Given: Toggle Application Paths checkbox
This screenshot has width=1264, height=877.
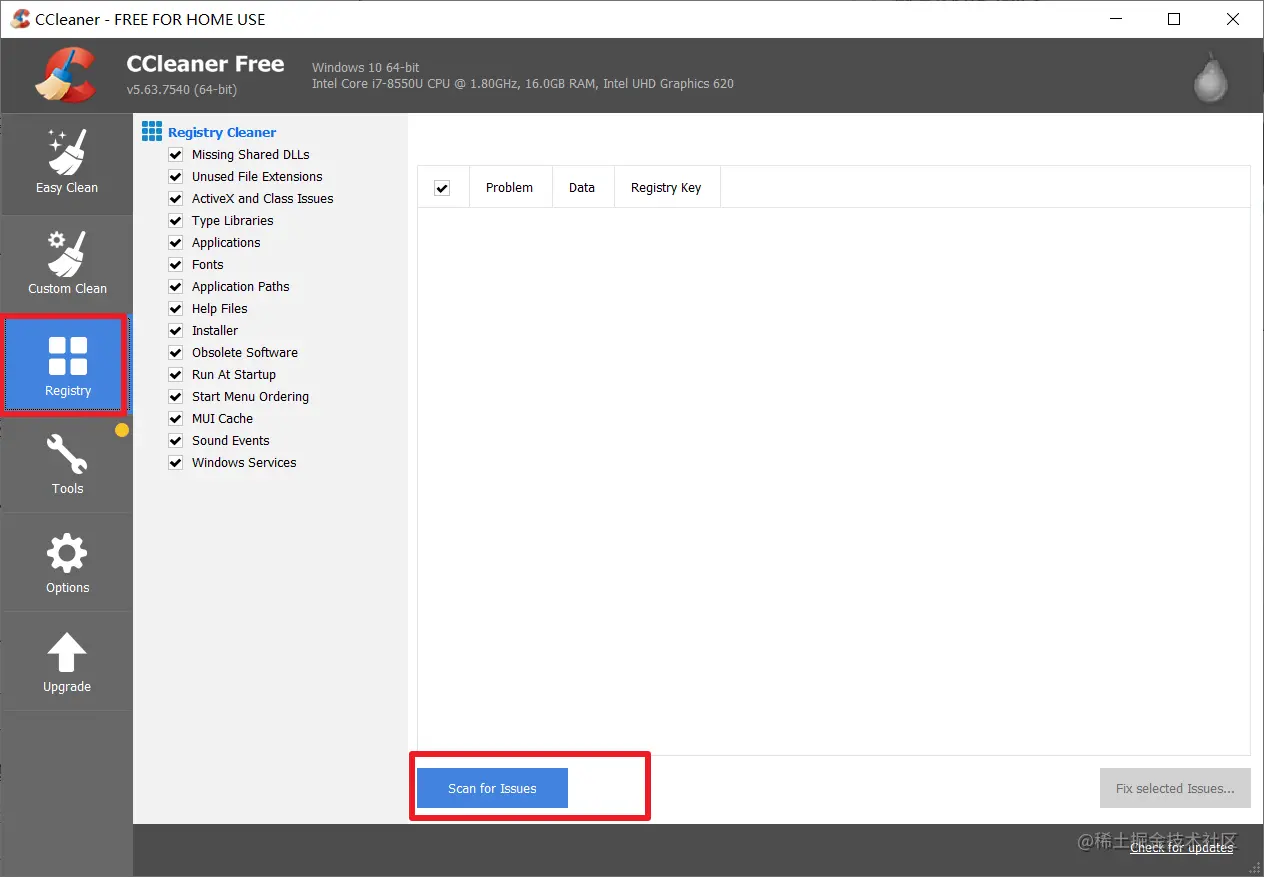Looking at the screenshot, I should pyautogui.click(x=176, y=287).
